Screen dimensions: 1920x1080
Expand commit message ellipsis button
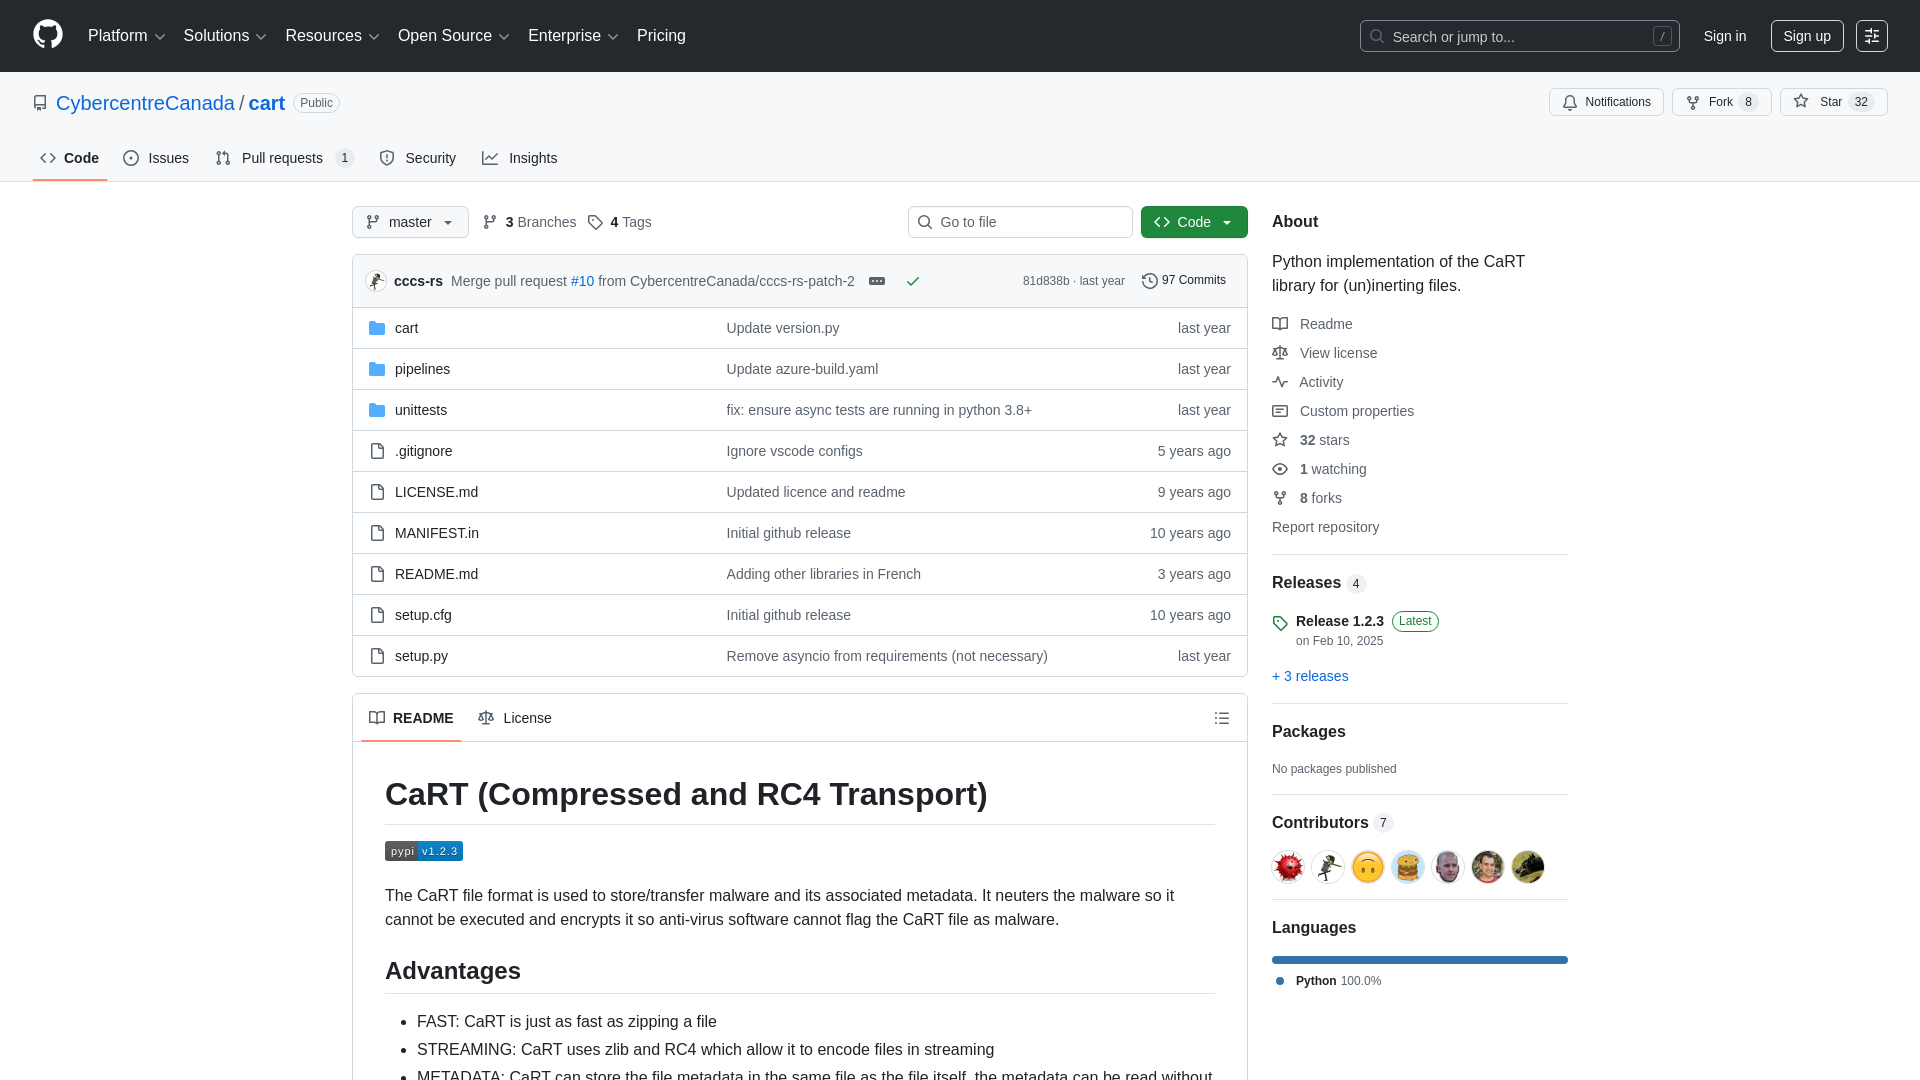877,281
